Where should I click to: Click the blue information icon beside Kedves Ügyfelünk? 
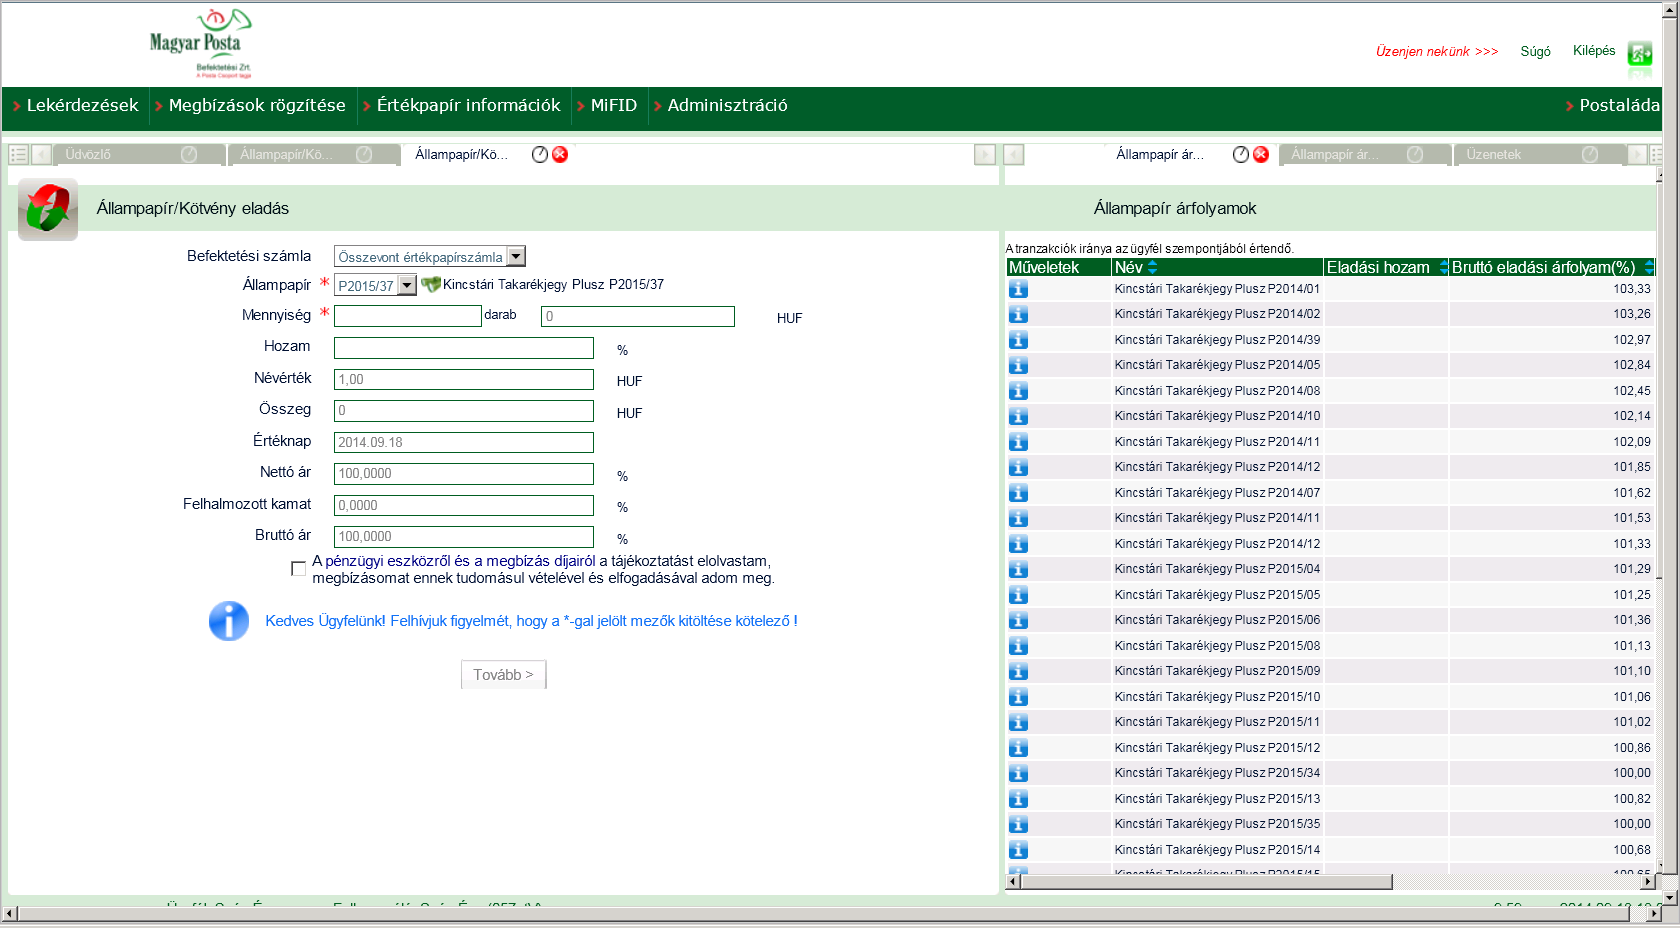point(229,621)
